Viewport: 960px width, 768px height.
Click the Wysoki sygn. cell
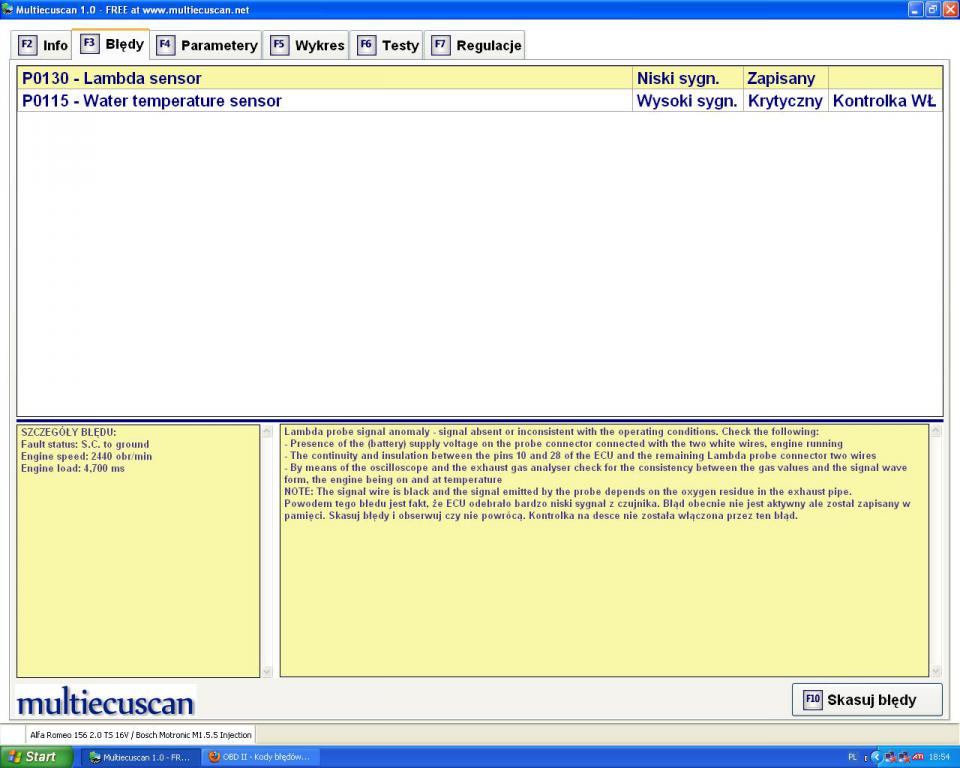(x=687, y=100)
